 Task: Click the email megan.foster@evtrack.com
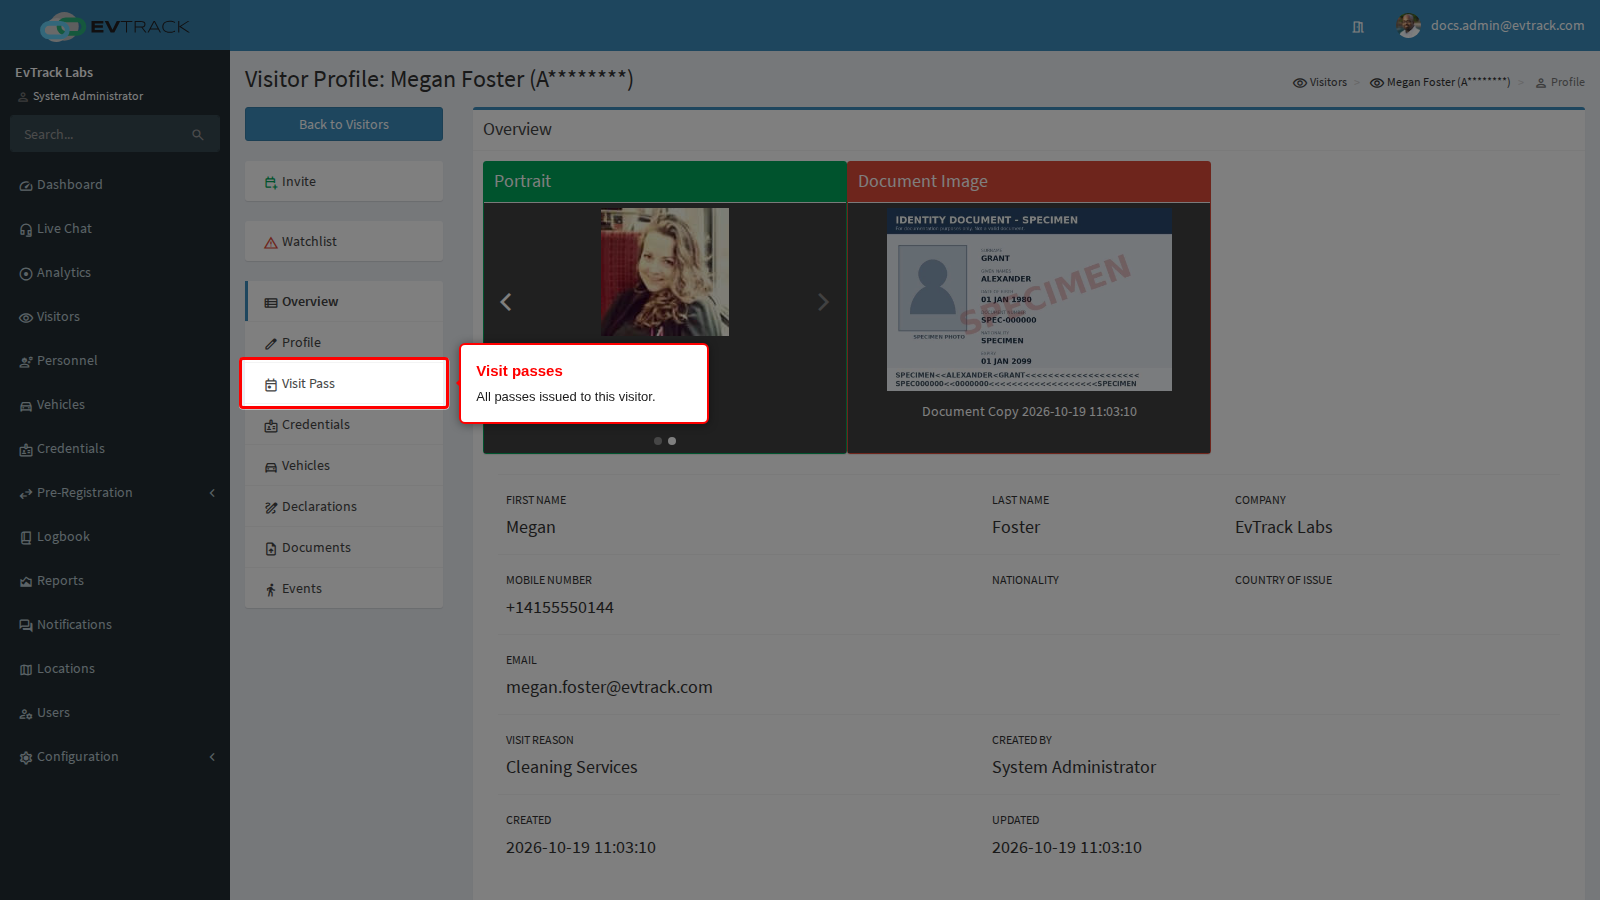609,688
